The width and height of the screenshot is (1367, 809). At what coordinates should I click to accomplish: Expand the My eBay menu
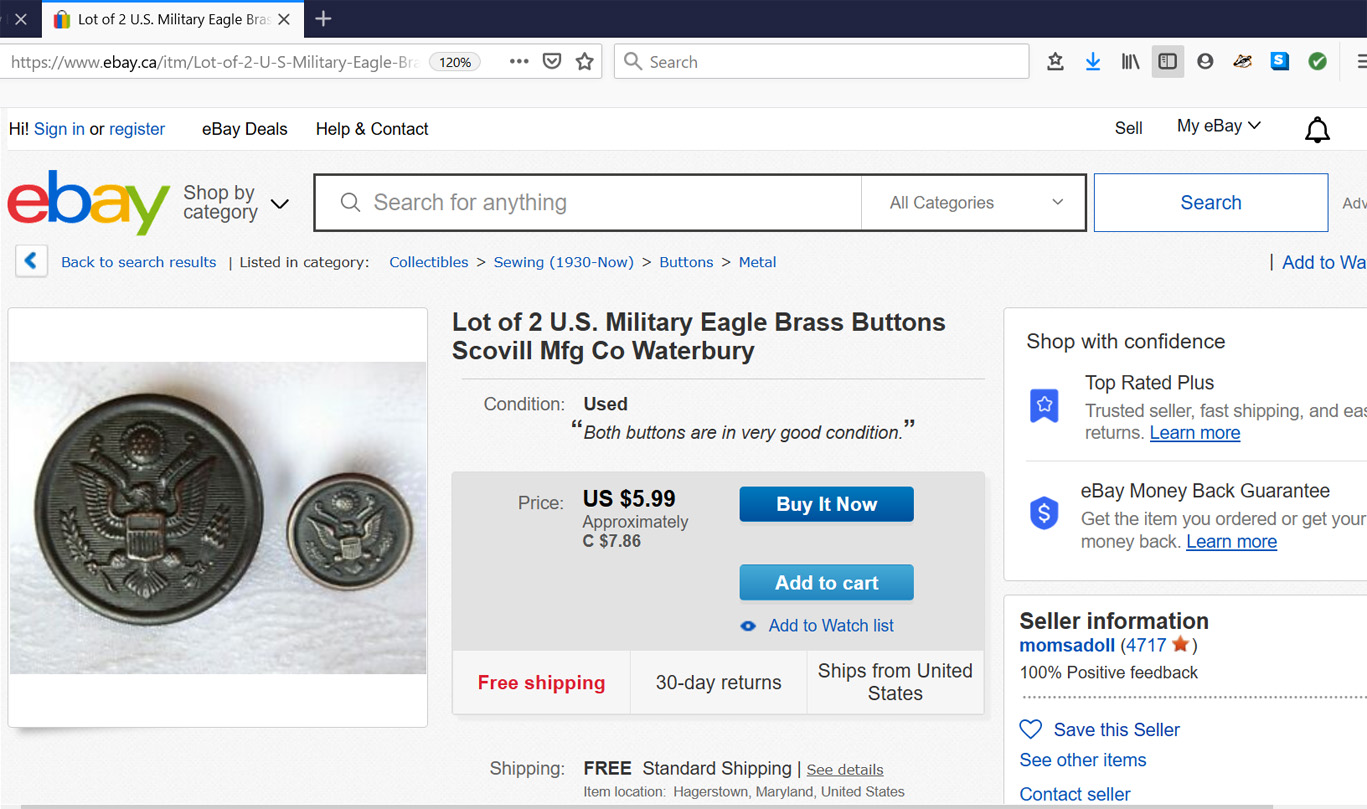(x=1218, y=126)
